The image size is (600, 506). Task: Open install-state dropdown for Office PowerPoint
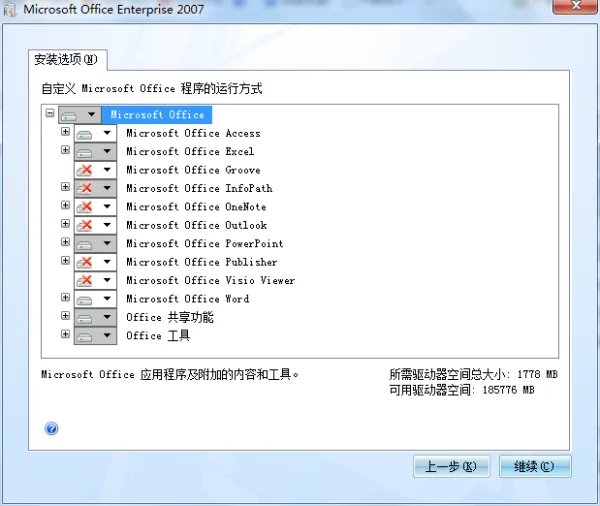click(x=107, y=243)
